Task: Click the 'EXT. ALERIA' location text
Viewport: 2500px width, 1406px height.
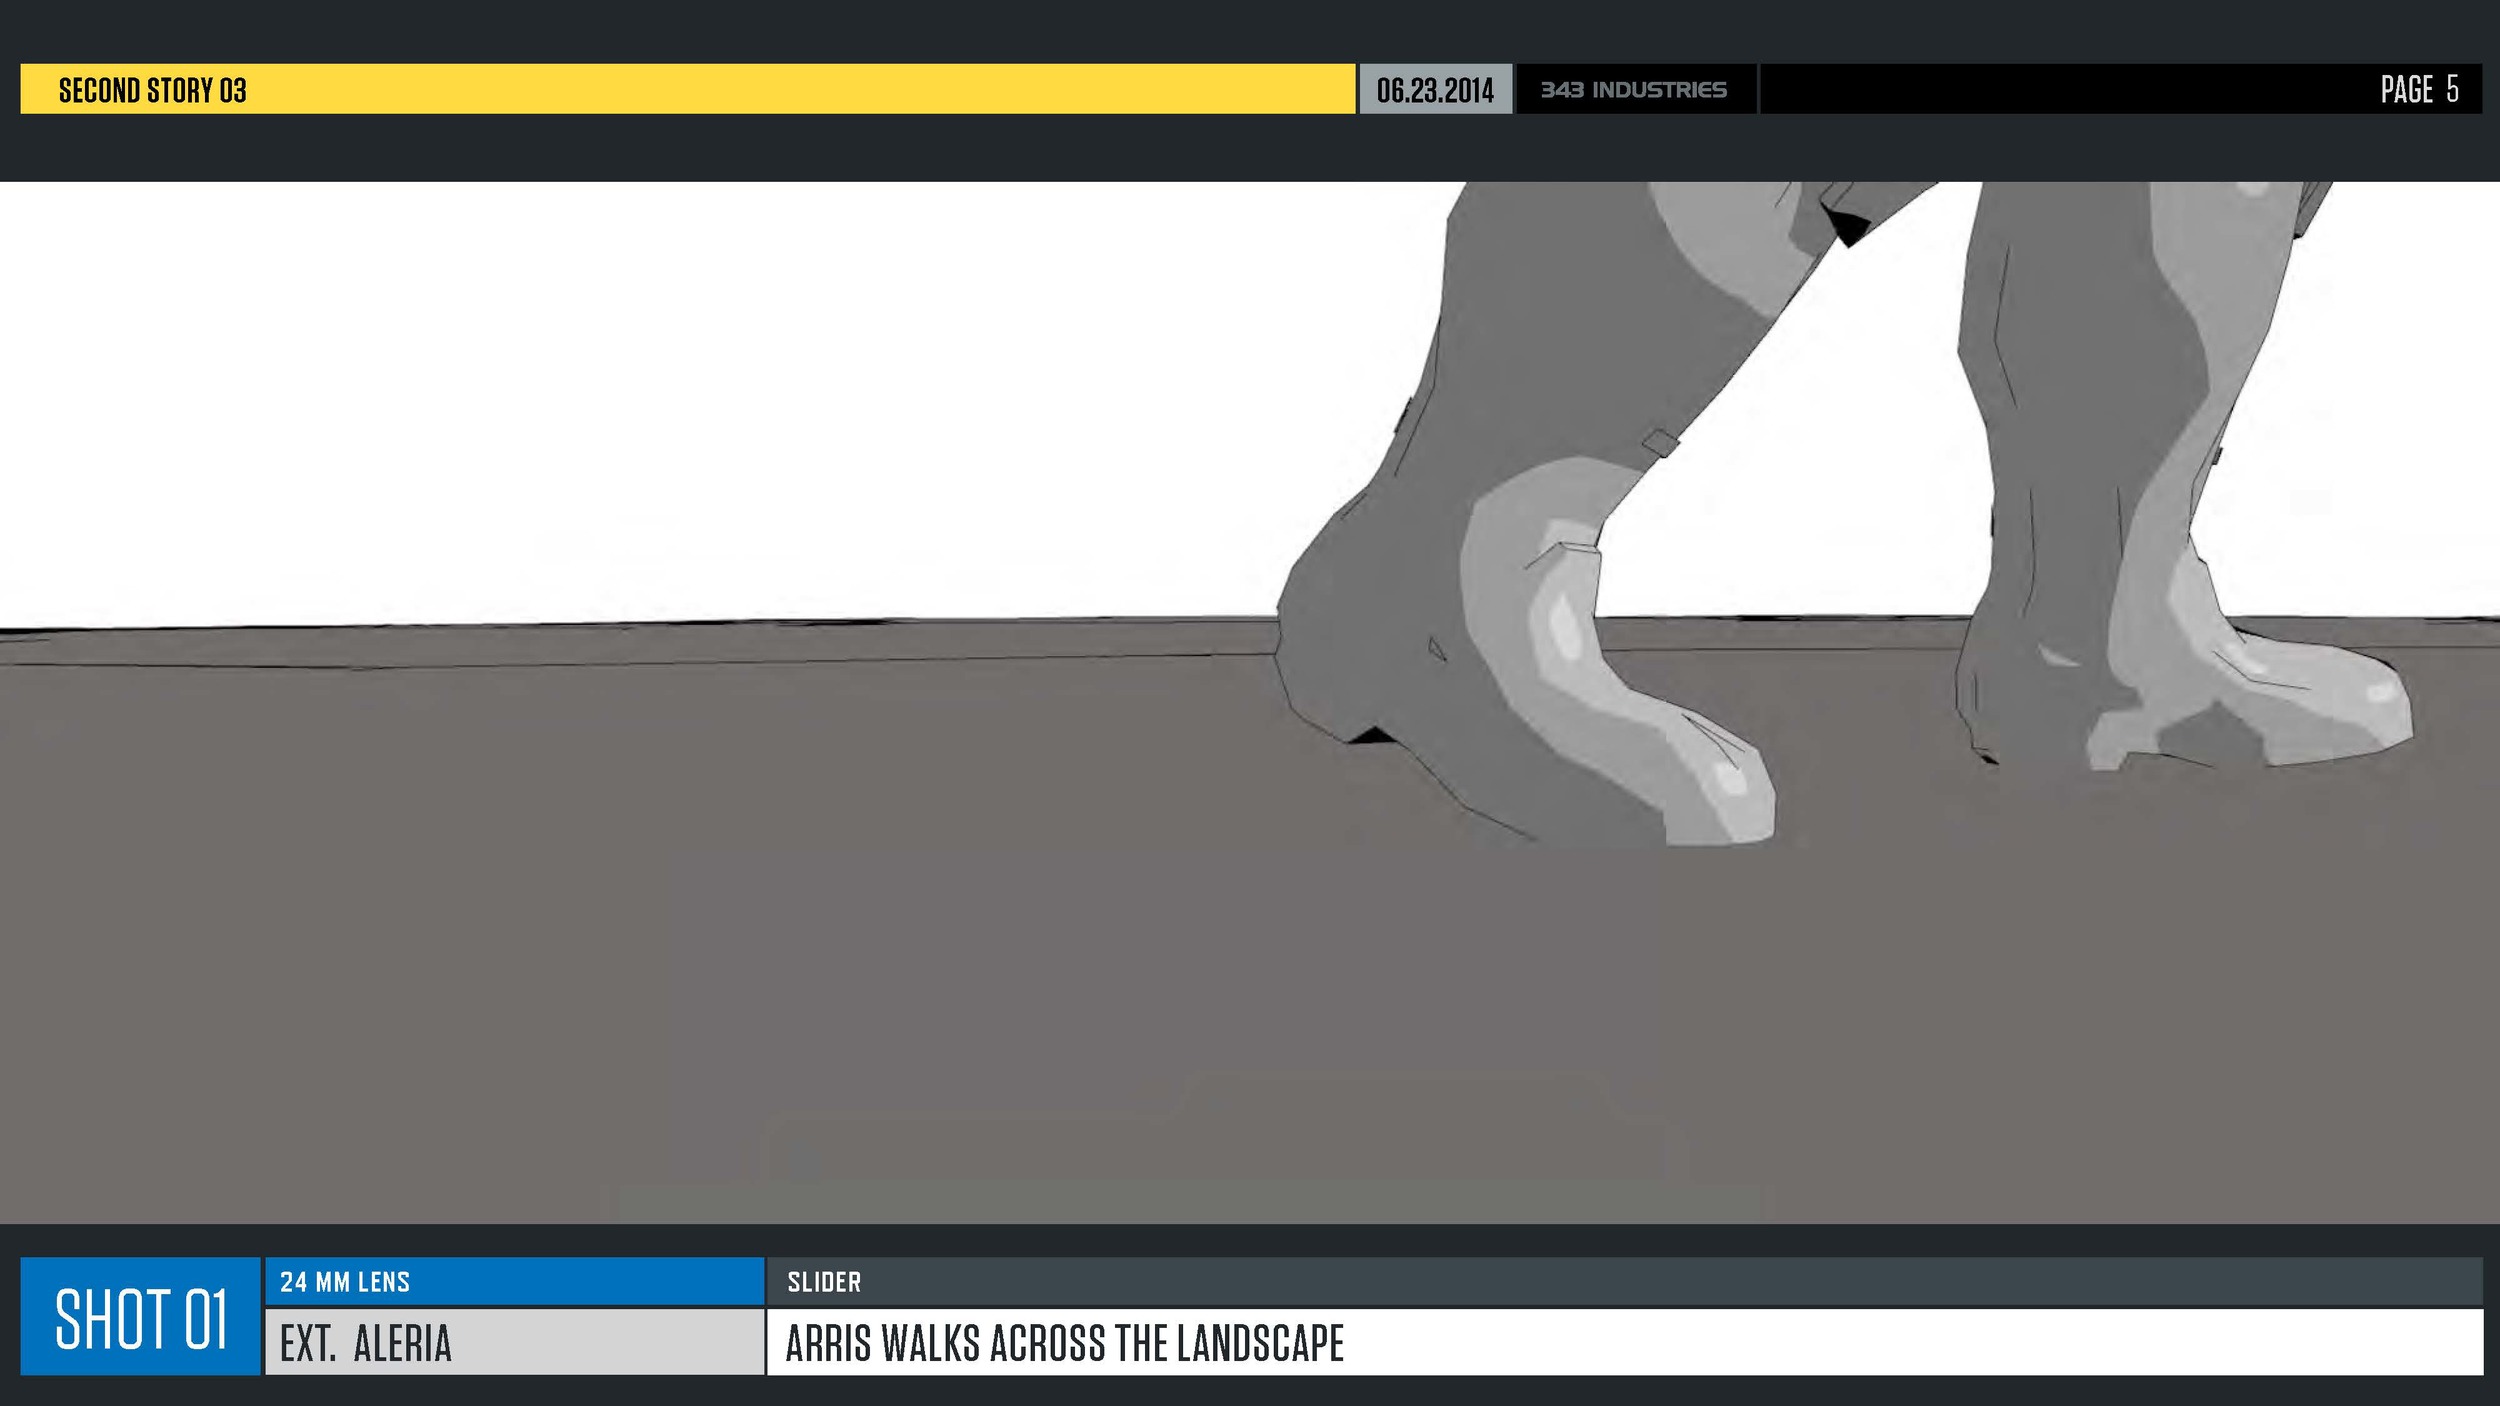Action: [366, 1343]
